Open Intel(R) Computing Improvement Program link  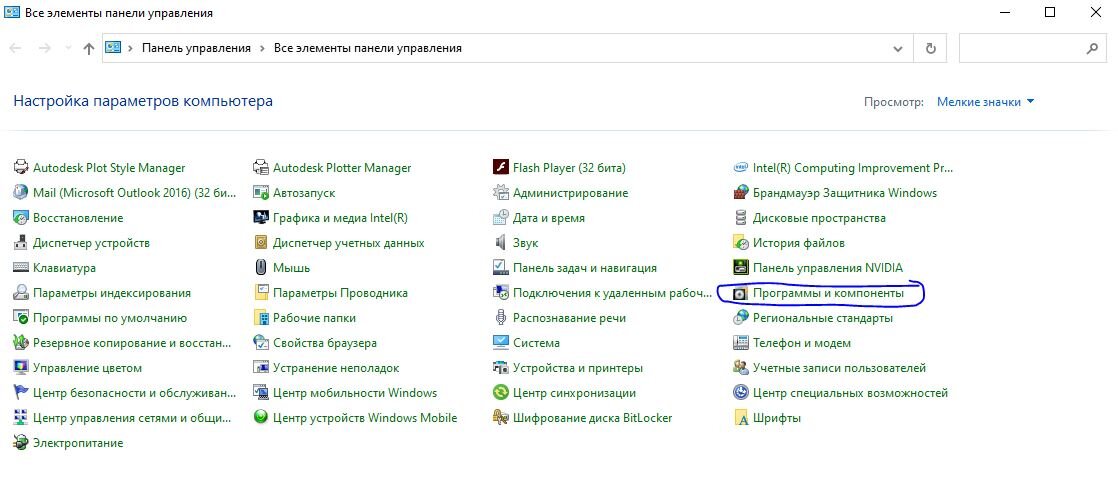click(x=853, y=168)
